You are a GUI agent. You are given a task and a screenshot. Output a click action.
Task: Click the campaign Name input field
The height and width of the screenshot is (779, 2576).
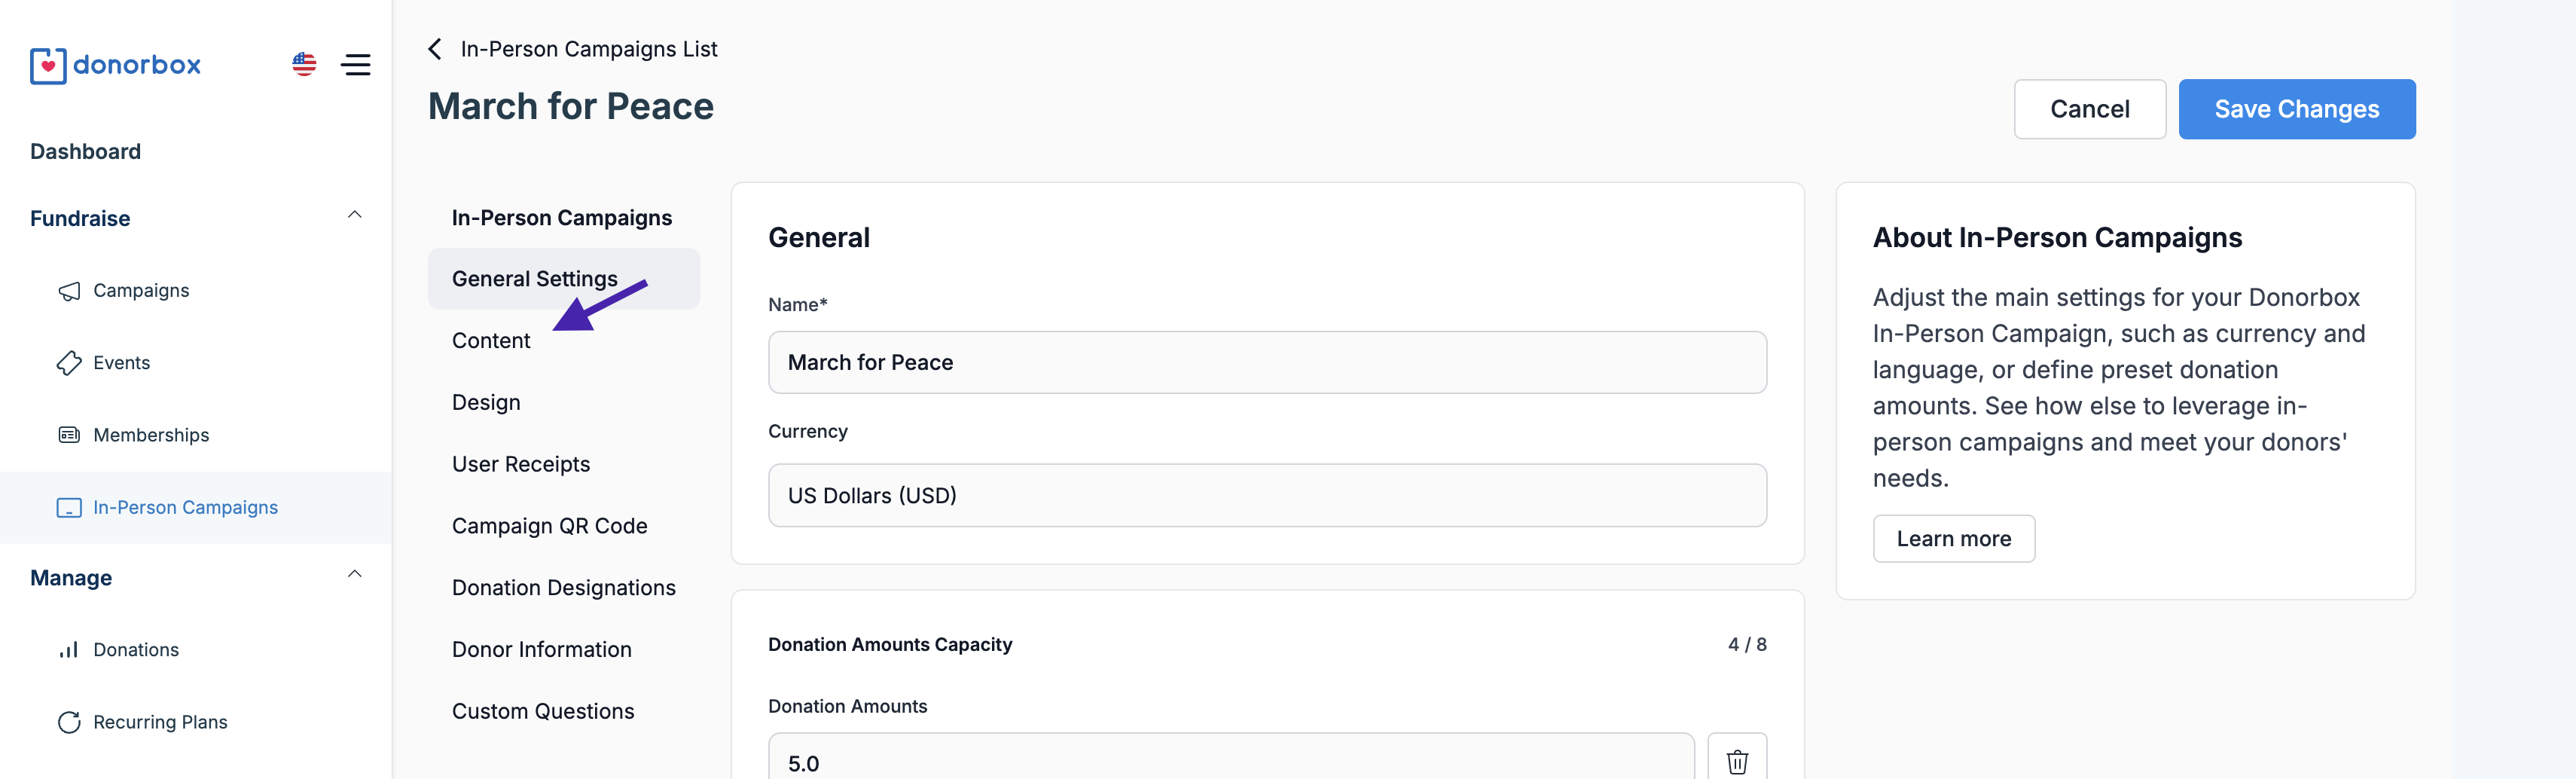(x=1266, y=362)
